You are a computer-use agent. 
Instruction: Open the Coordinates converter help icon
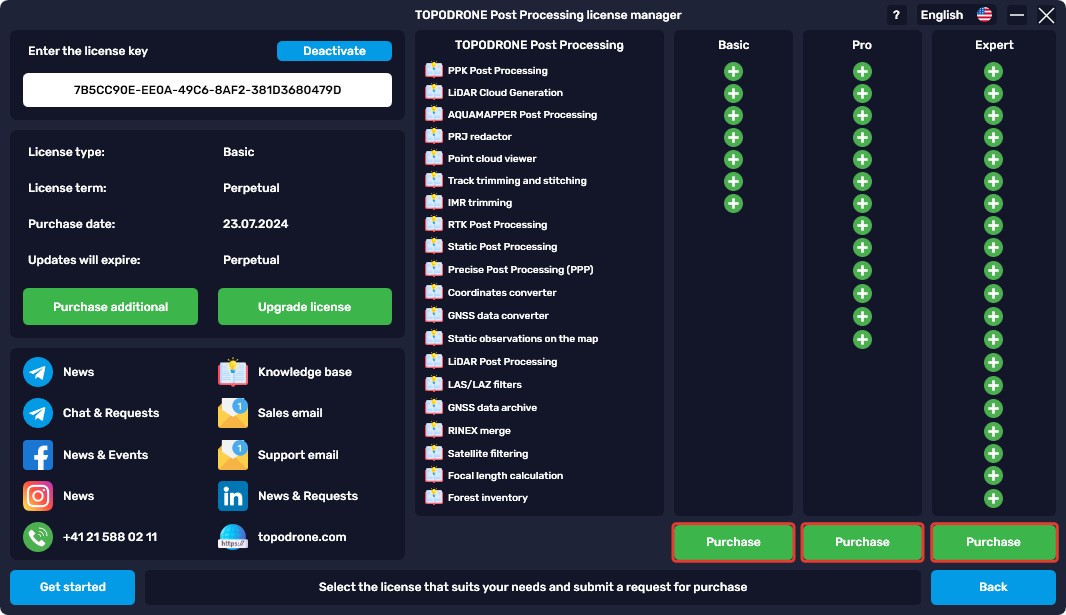click(x=434, y=292)
